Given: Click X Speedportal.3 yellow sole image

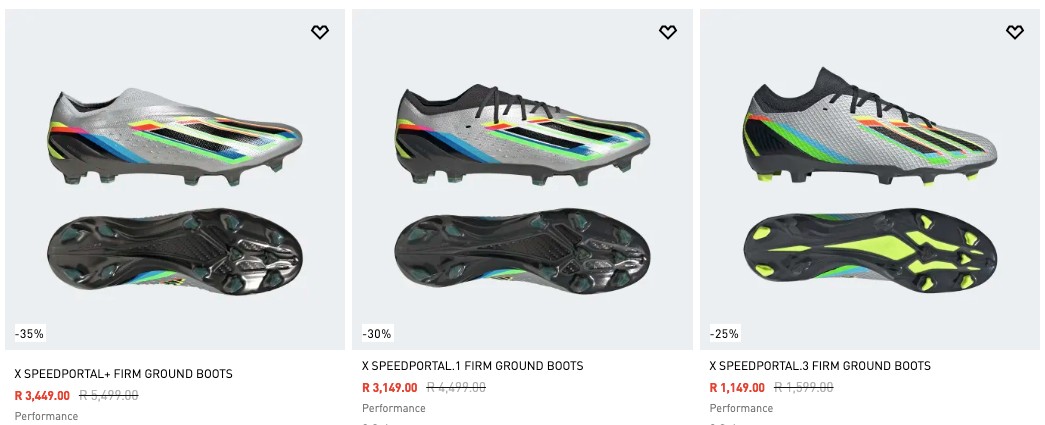Looking at the screenshot, I should tap(868, 248).
